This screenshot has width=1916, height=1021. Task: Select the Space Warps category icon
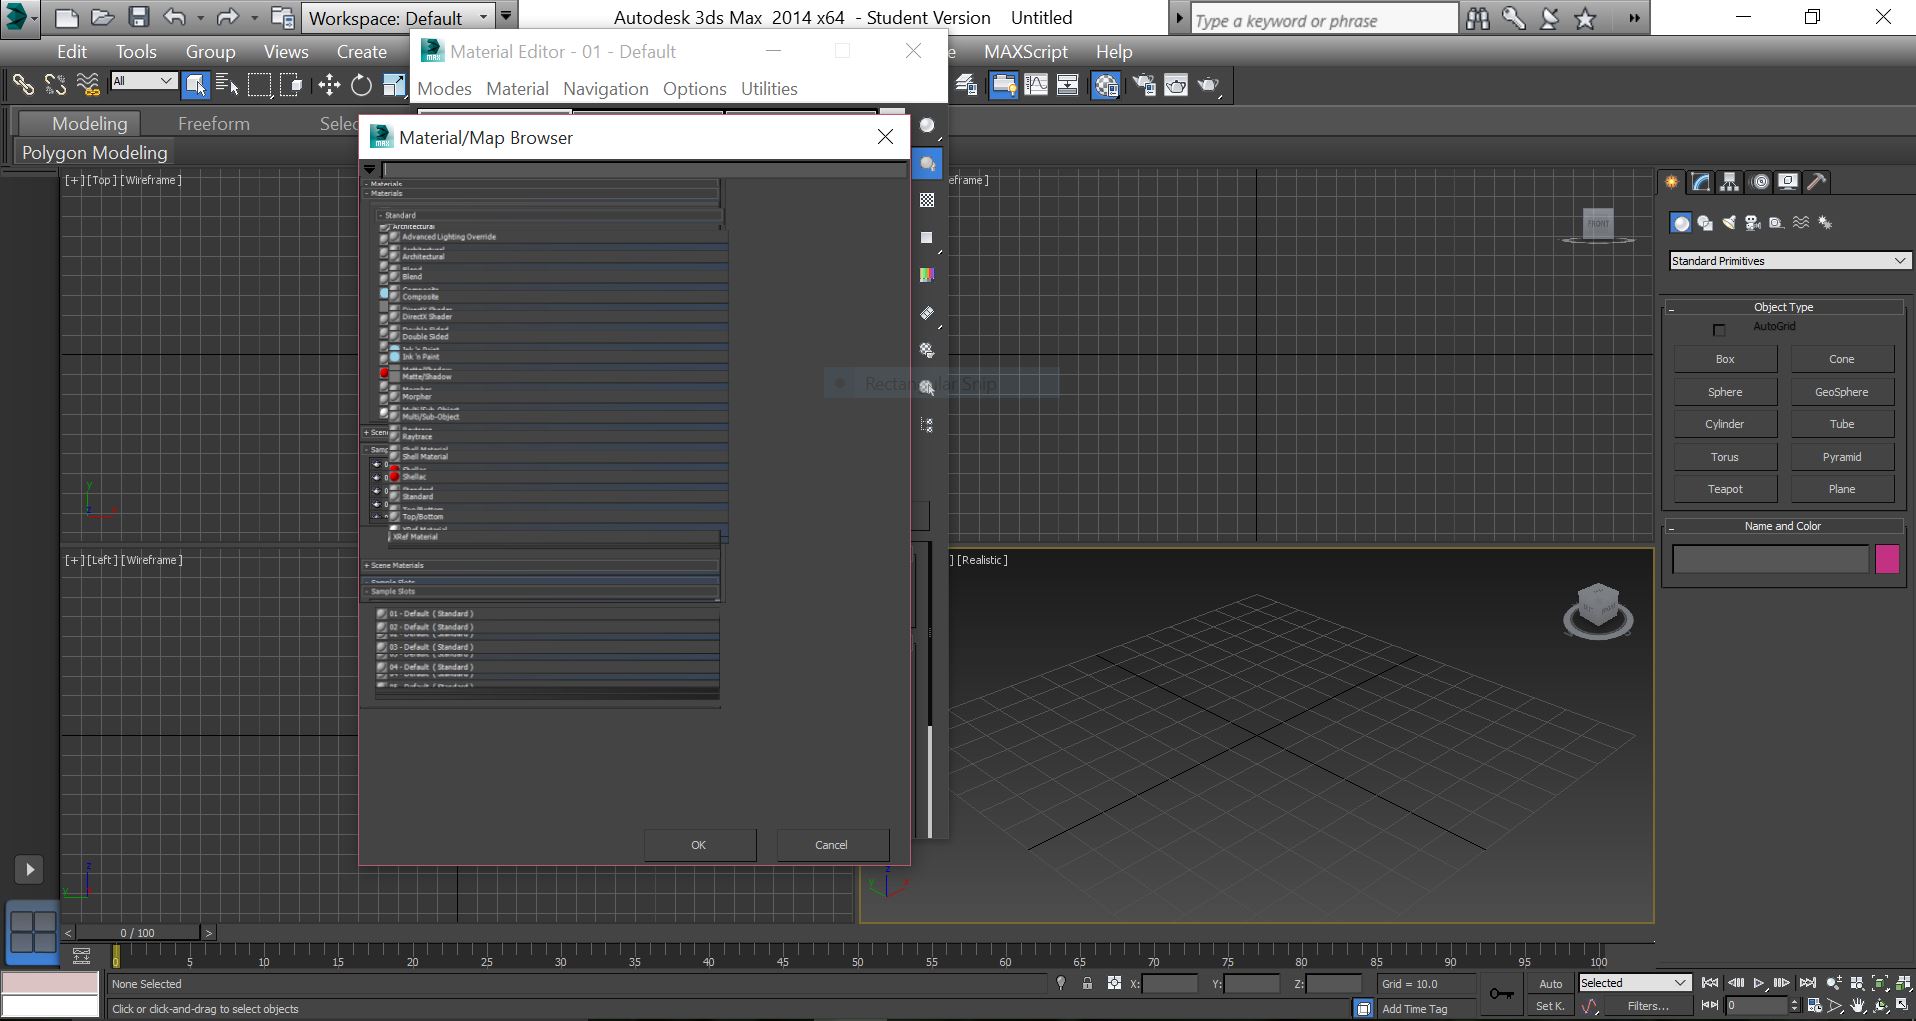1801,223
